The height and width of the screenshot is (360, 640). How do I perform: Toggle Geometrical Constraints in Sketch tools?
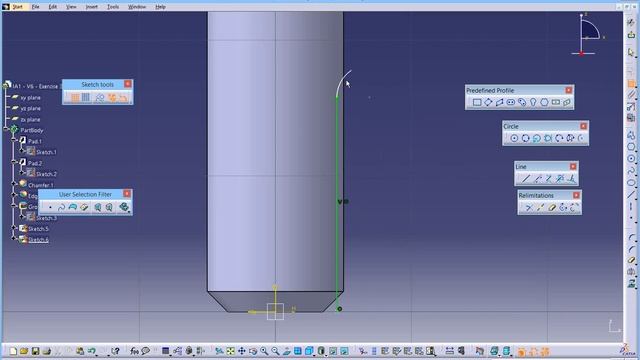112,97
